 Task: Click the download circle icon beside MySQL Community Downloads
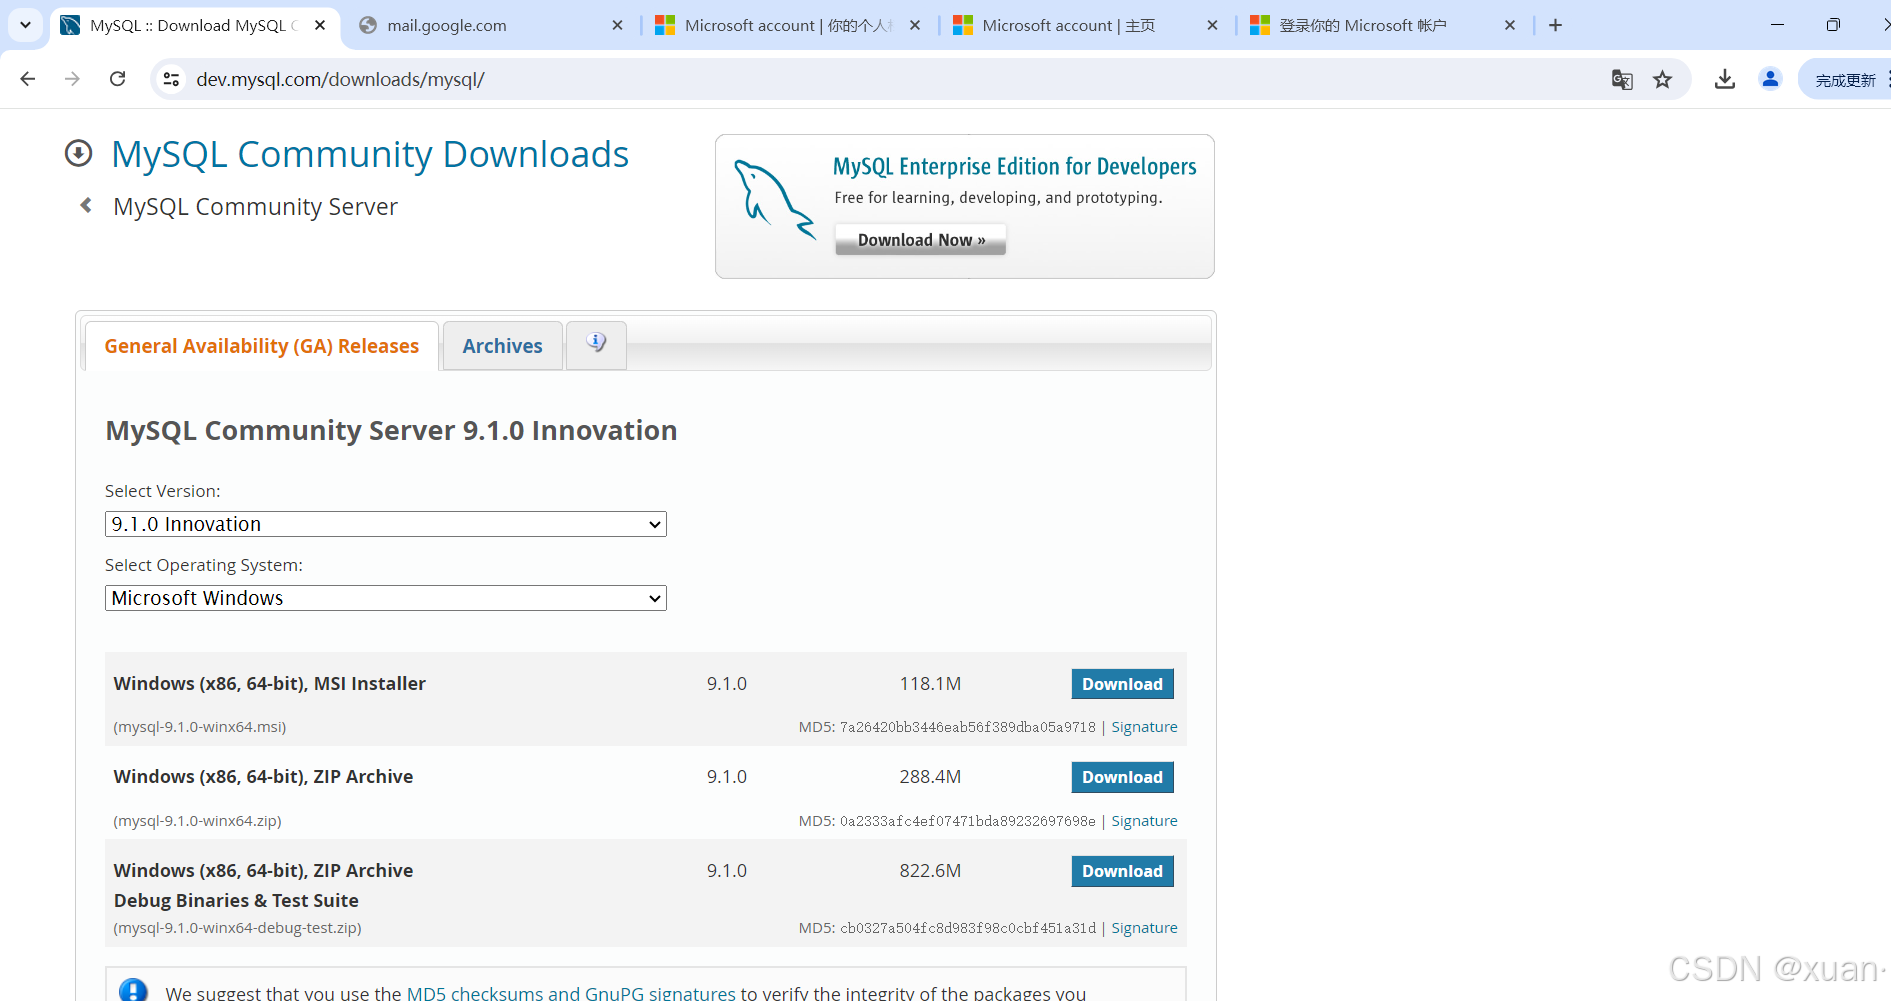pos(79,153)
